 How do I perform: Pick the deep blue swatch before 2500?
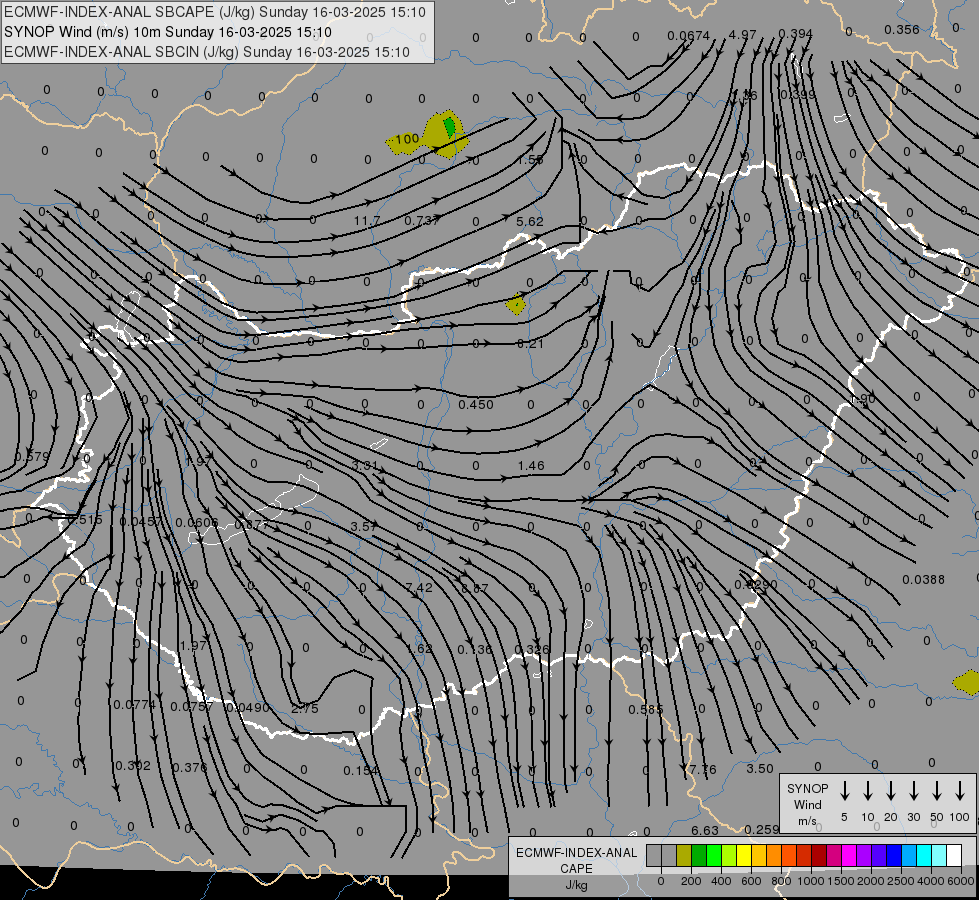point(894,855)
